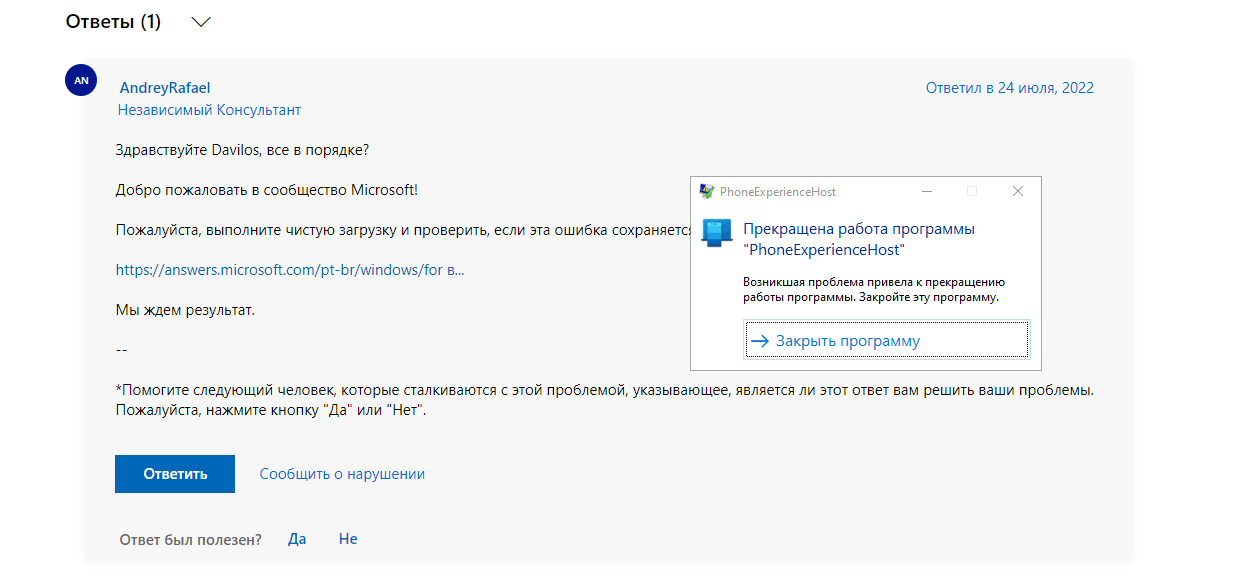Click the Независимый Консультант label
1238x578 pixels.
click(x=209, y=110)
